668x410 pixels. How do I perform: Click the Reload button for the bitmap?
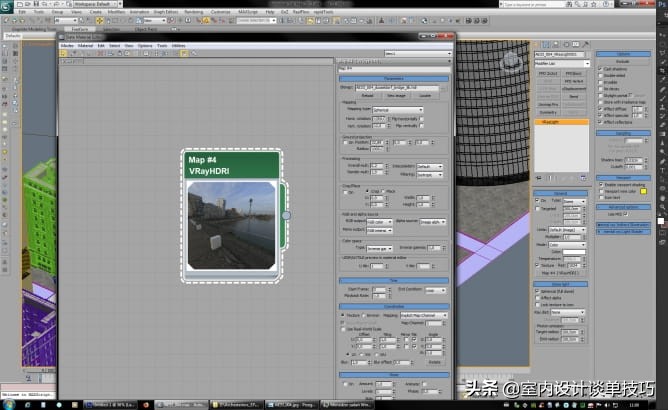pyautogui.click(x=369, y=96)
